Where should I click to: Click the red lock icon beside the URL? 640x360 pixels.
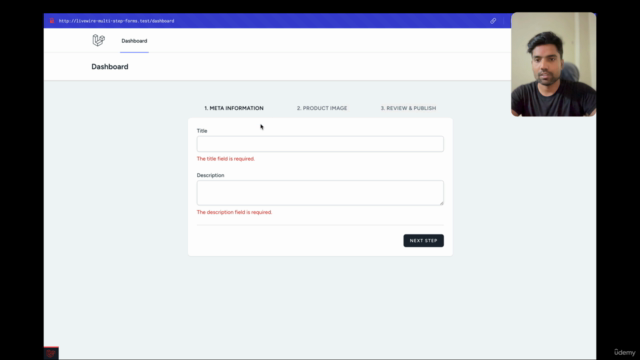[52, 21]
